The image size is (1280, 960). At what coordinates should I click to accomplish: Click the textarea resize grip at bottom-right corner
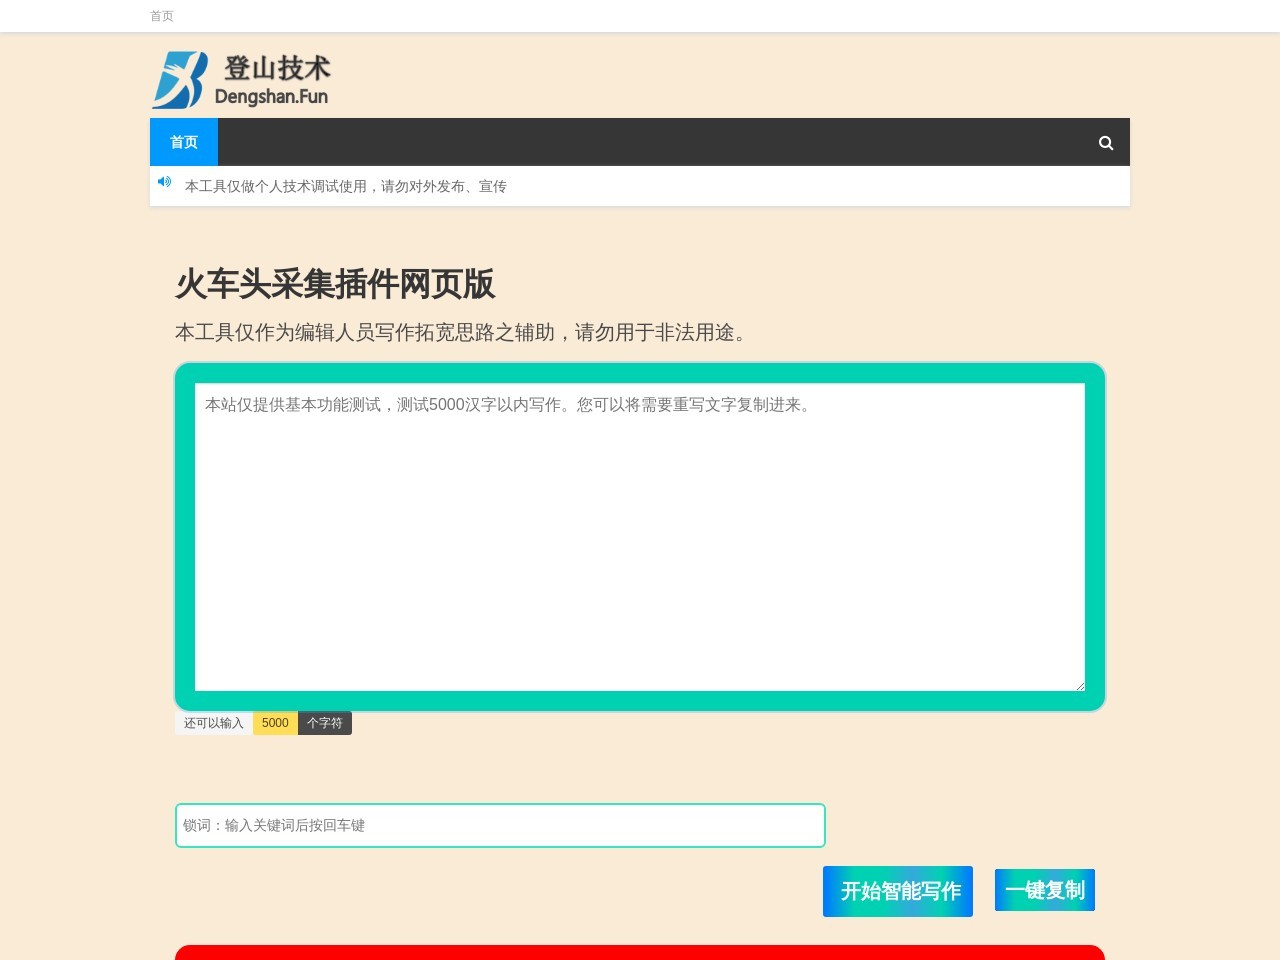pyautogui.click(x=1078, y=684)
